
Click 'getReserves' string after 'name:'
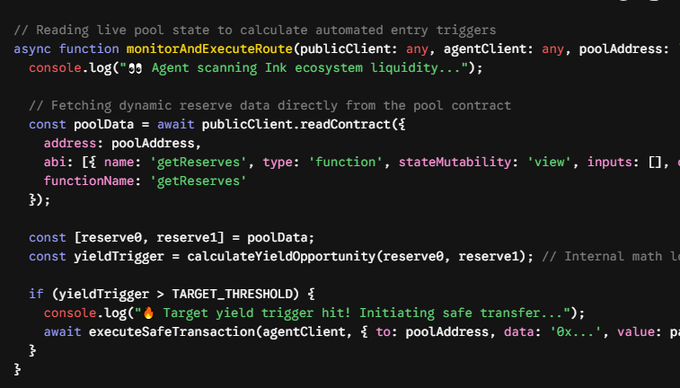click(x=198, y=162)
